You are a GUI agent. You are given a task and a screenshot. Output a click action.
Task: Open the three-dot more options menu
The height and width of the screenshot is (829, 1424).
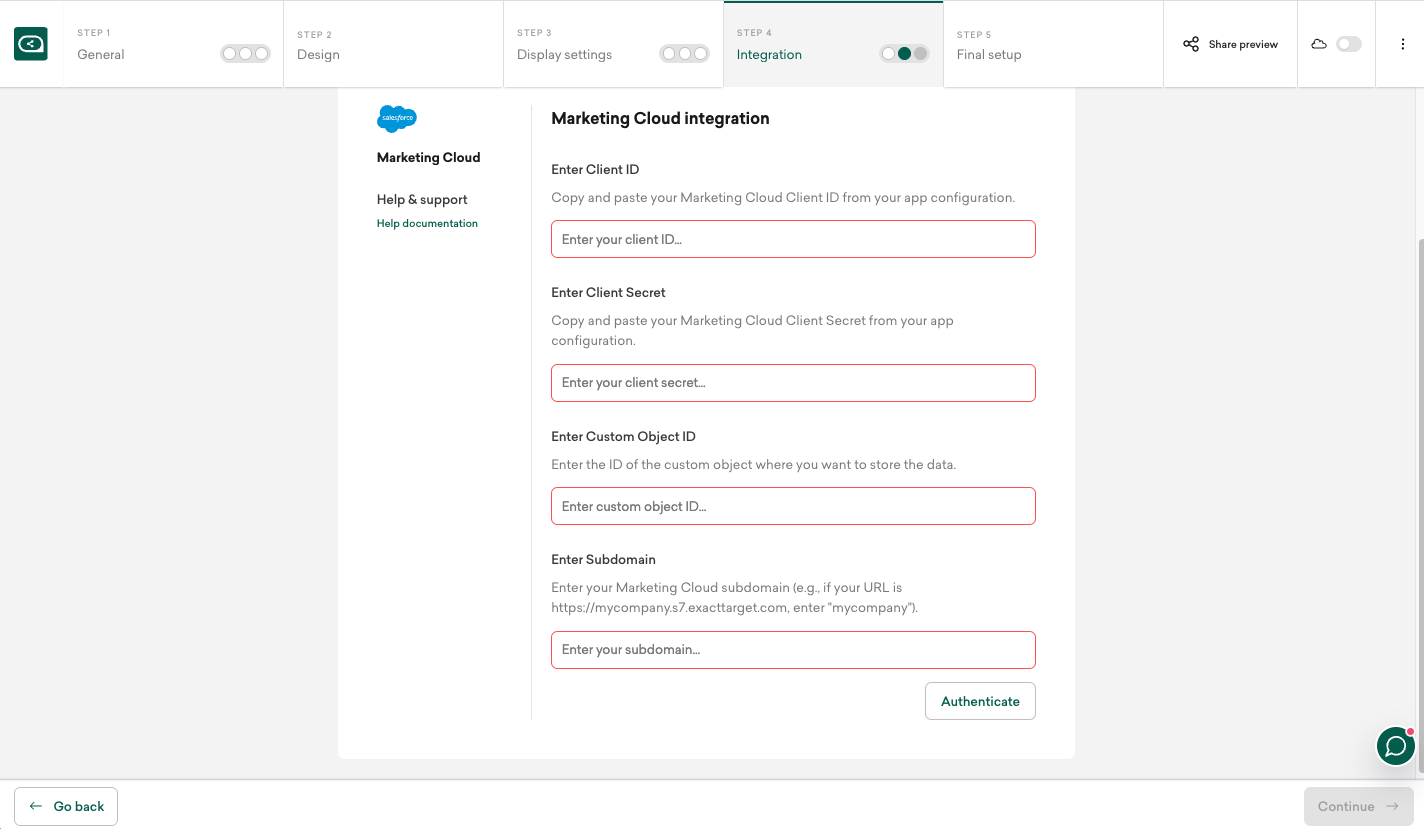pyautogui.click(x=1404, y=44)
